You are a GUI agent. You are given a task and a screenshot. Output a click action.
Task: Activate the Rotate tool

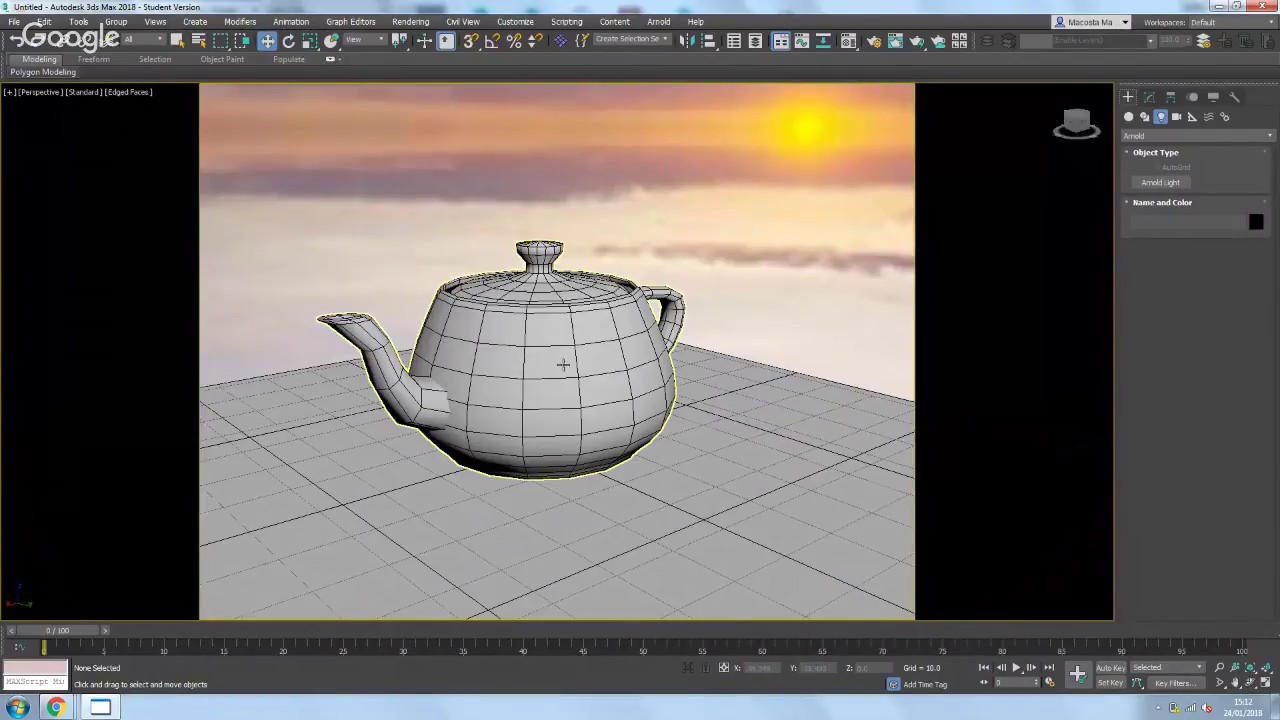(288, 41)
